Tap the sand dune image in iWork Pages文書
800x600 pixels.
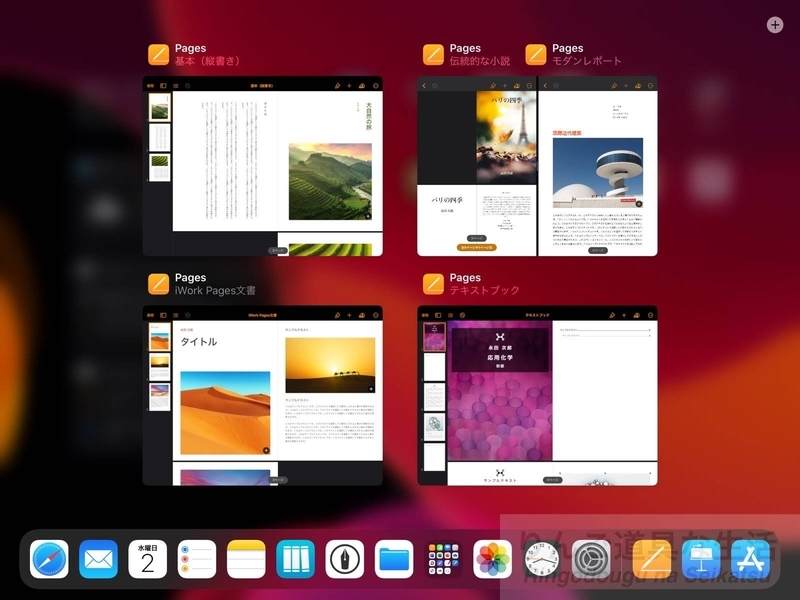tap(226, 413)
